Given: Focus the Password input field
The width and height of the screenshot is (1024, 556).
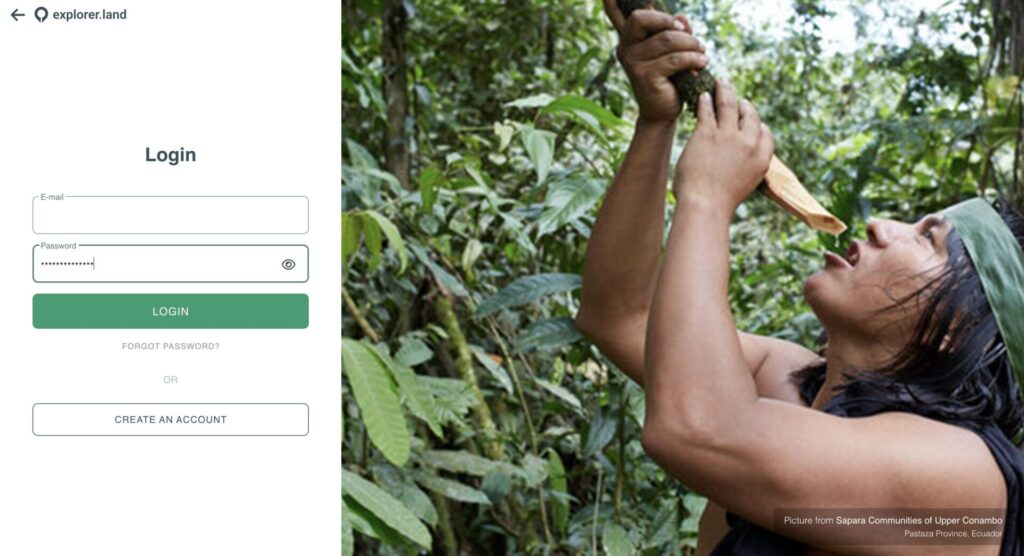Looking at the screenshot, I should click(x=170, y=264).
